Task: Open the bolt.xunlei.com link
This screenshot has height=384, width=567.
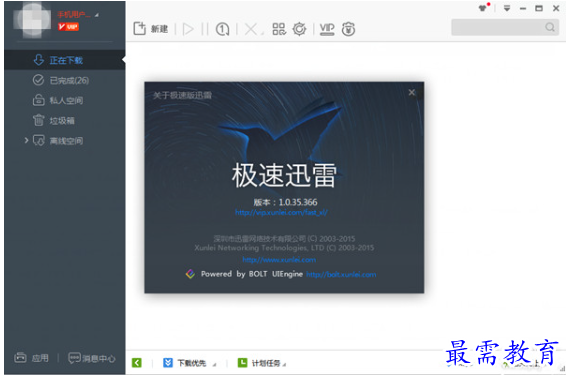Action: tap(341, 274)
